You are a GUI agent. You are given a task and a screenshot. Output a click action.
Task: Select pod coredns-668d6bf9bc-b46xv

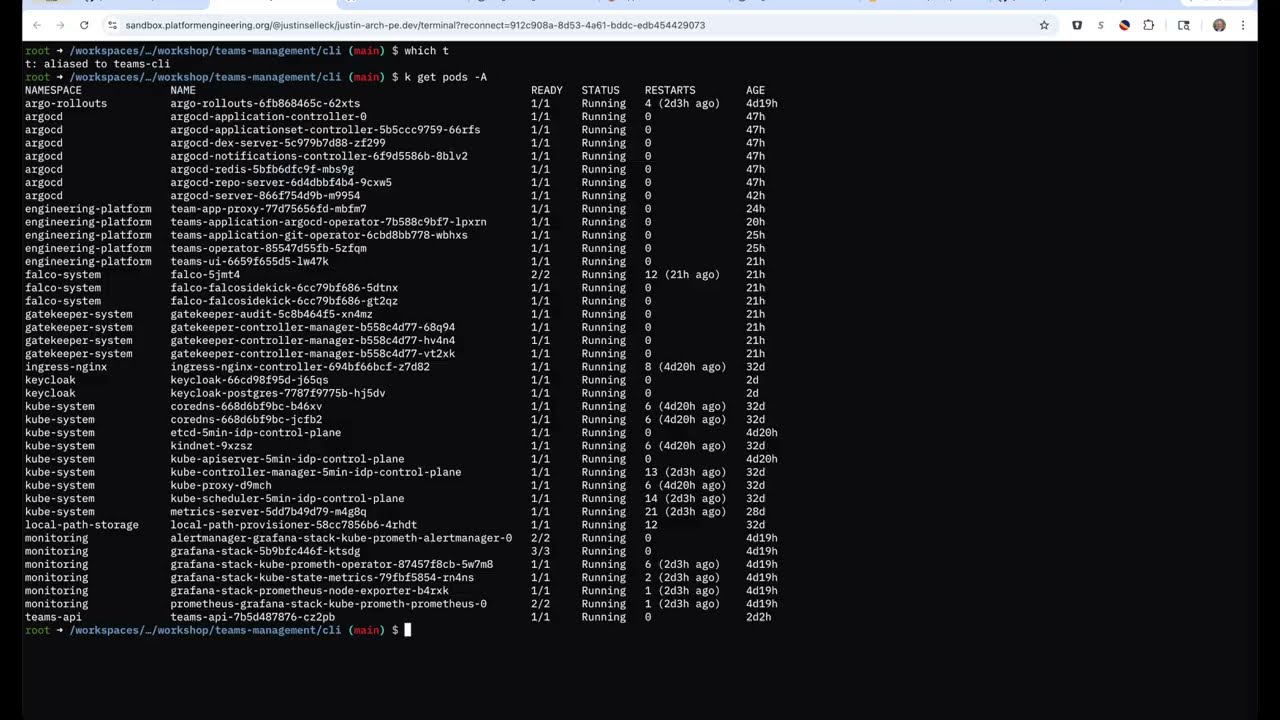[246, 406]
